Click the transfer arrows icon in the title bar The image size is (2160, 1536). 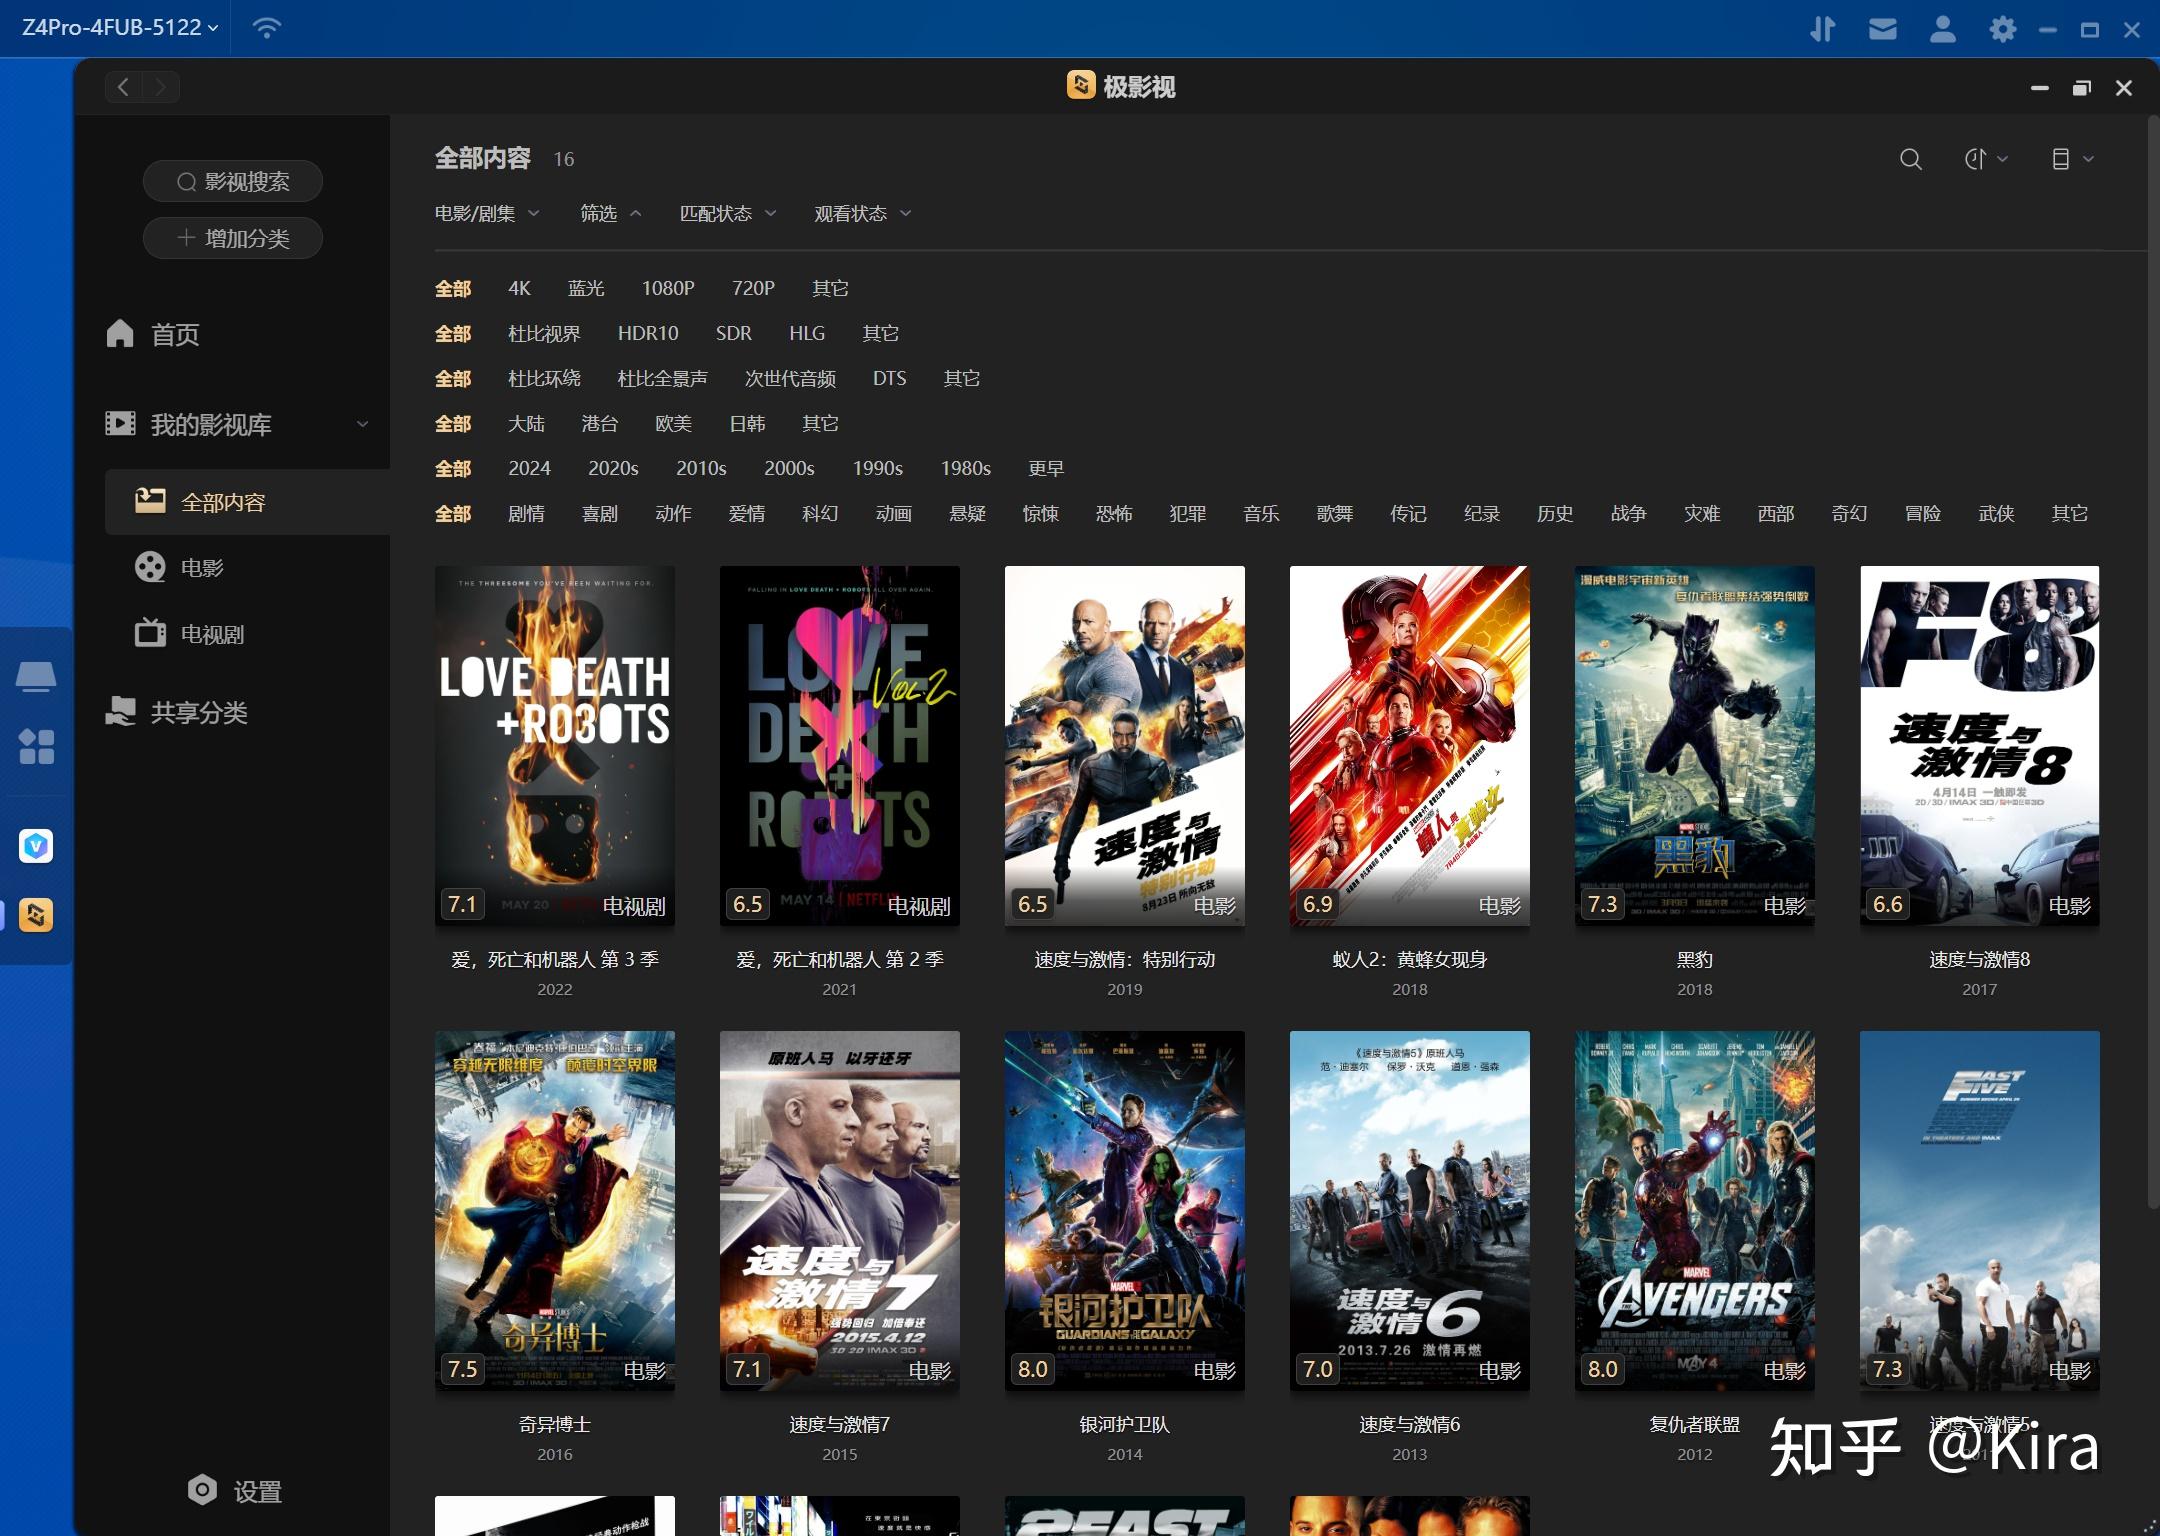point(1822,29)
